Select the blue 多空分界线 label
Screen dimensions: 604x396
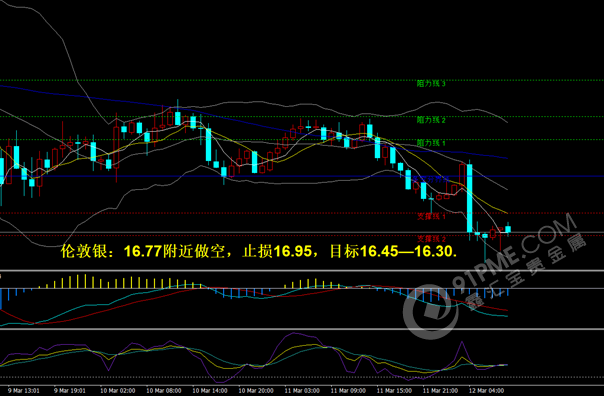click(431, 180)
